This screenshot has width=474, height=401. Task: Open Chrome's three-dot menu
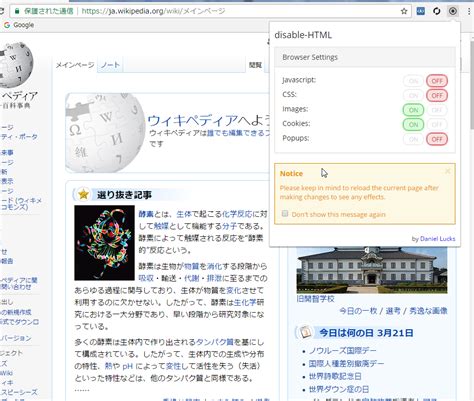click(x=469, y=11)
